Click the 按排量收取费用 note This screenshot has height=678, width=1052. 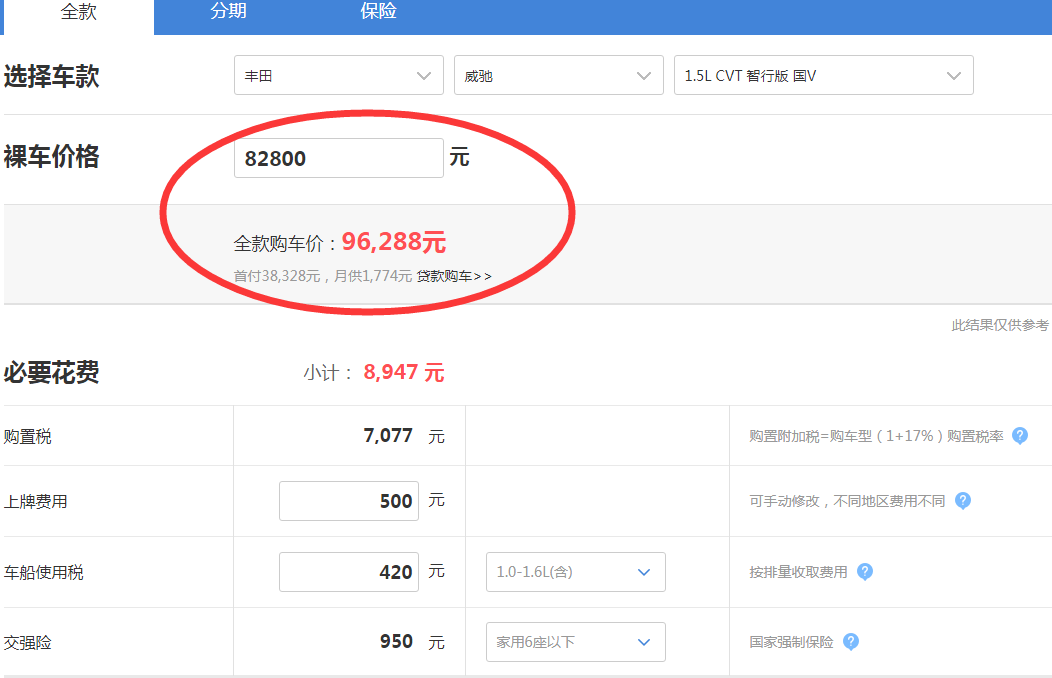pyautogui.click(x=798, y=572)
